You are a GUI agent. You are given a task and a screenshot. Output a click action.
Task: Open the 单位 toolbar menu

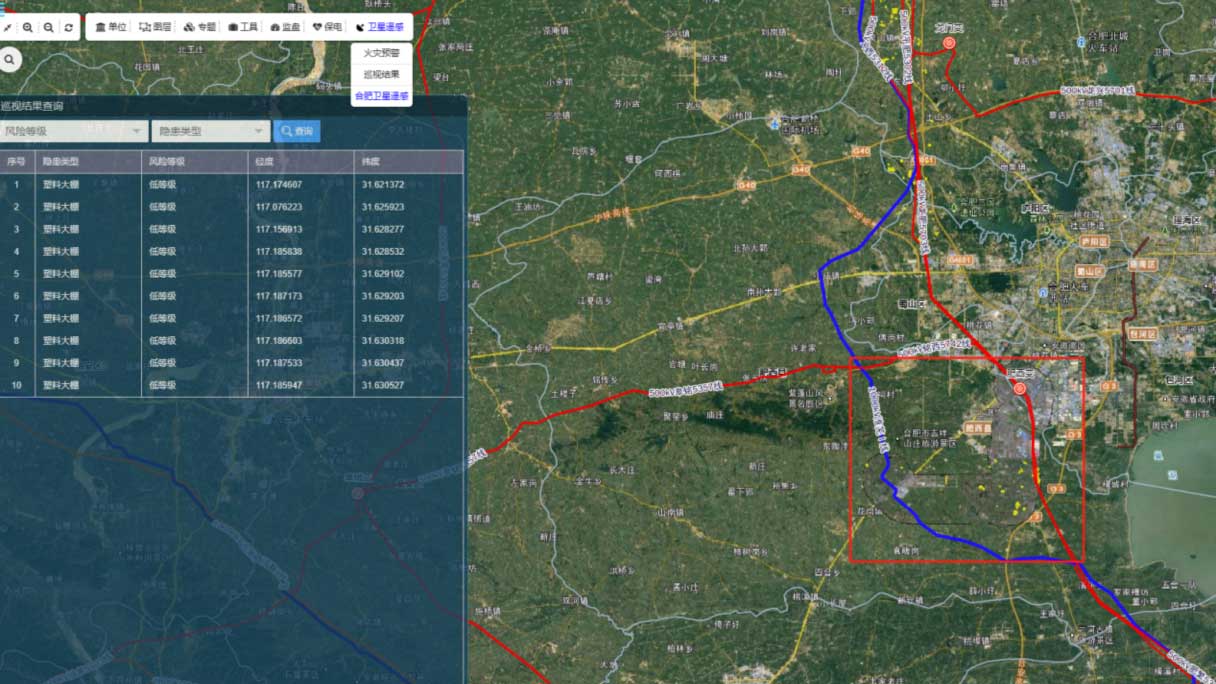(111, 27)
